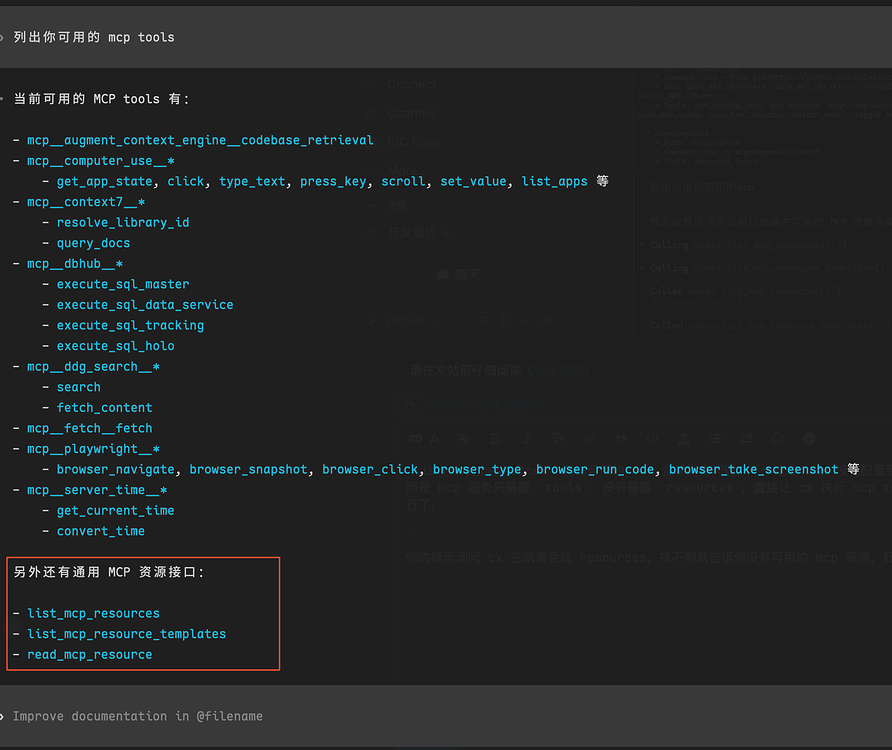Click the 'query_docs' item
Image resolution: width=892 pixels, height=750 pixels.
coord(93,243)
